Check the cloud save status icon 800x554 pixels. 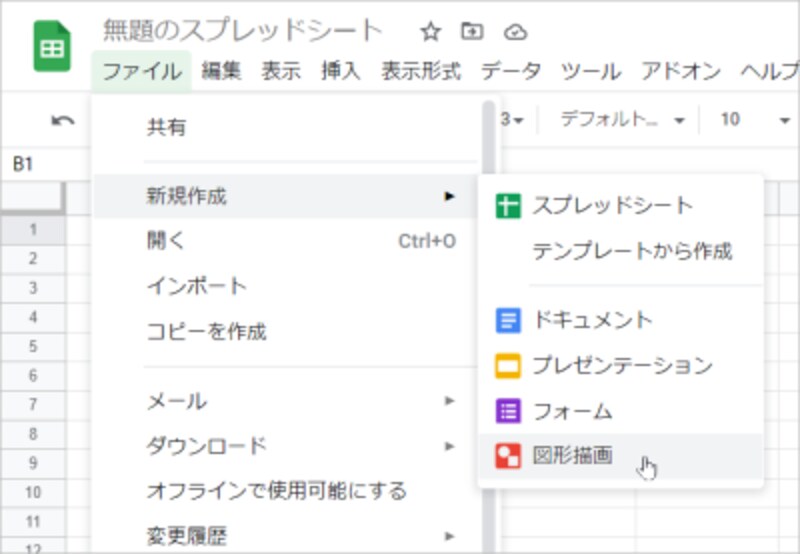point(515,33)
